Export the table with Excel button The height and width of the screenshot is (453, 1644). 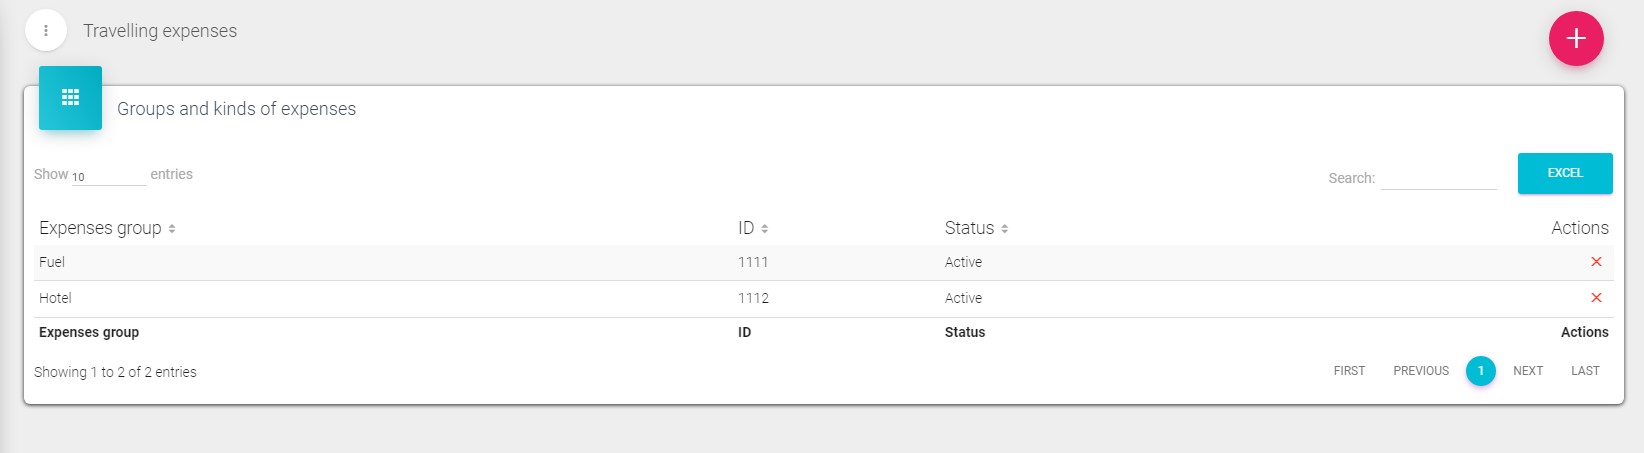pyautogui.click(x=1564, y=173)
